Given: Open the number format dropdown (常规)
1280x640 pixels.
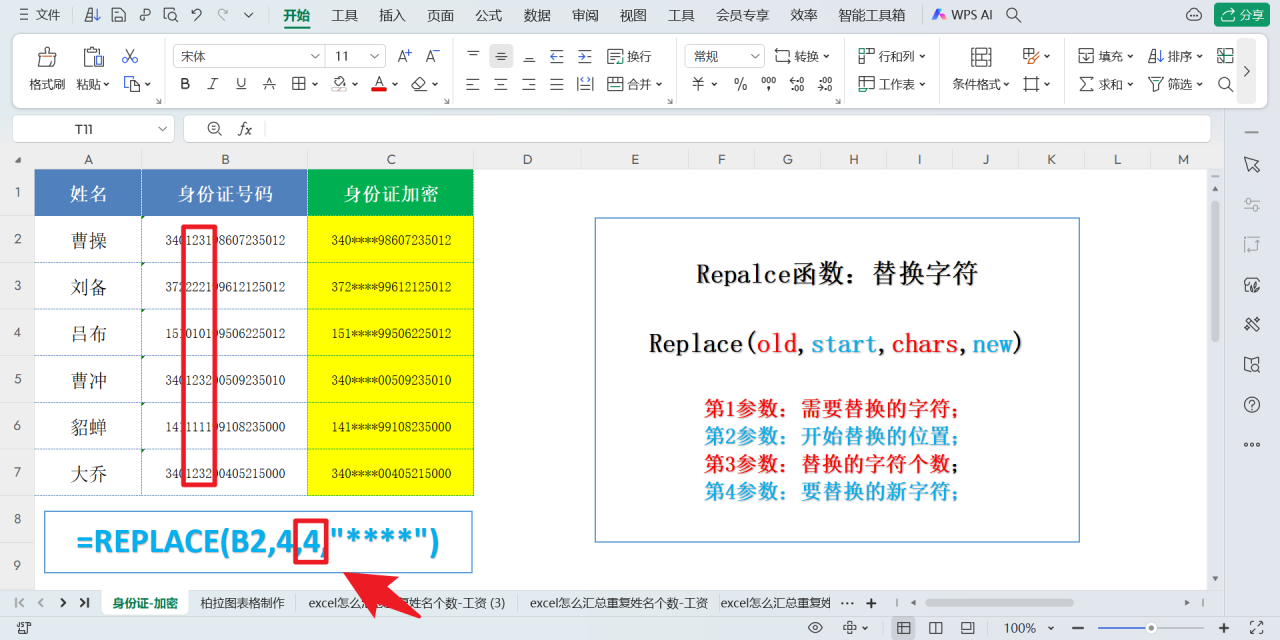Looking at the screenshot, I should tap(755, 57).
